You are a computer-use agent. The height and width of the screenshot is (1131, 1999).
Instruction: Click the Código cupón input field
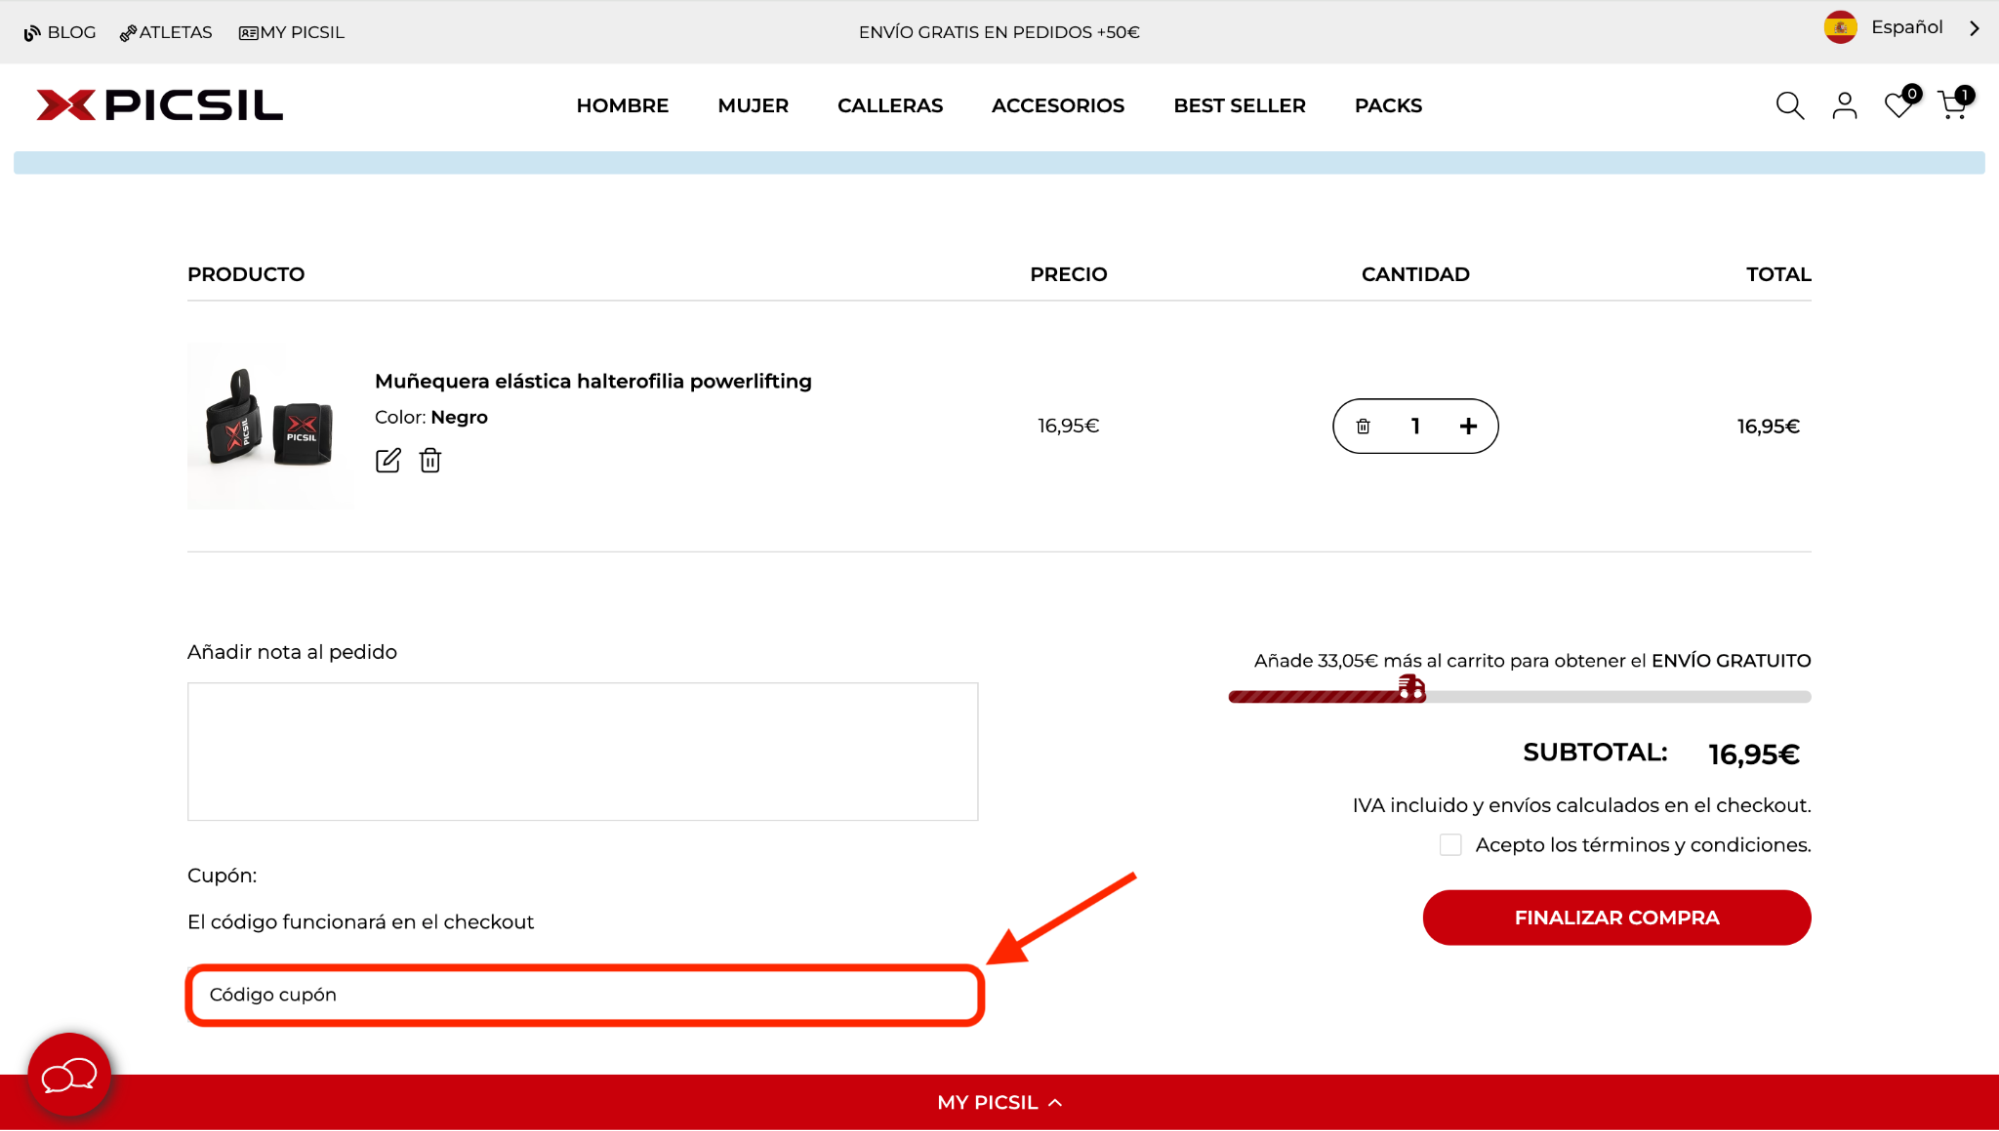585,995
